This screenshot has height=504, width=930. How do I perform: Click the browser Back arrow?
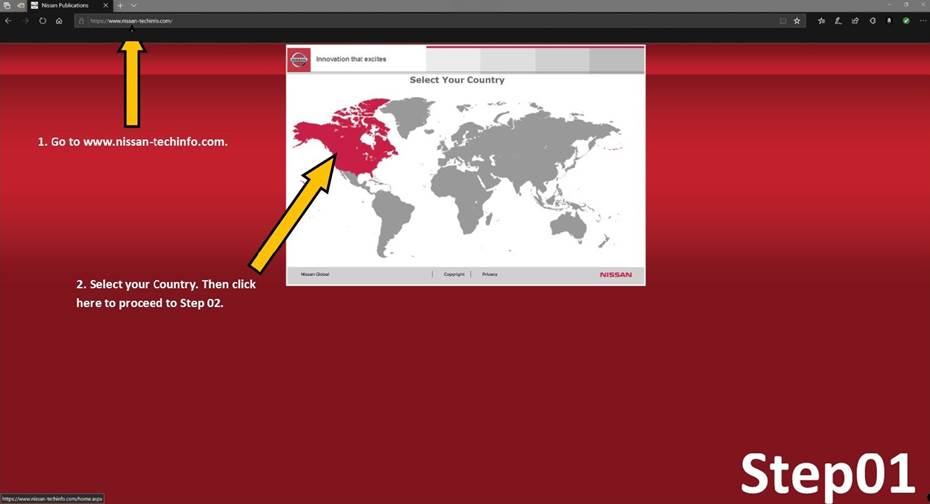[x=8, y=21]
